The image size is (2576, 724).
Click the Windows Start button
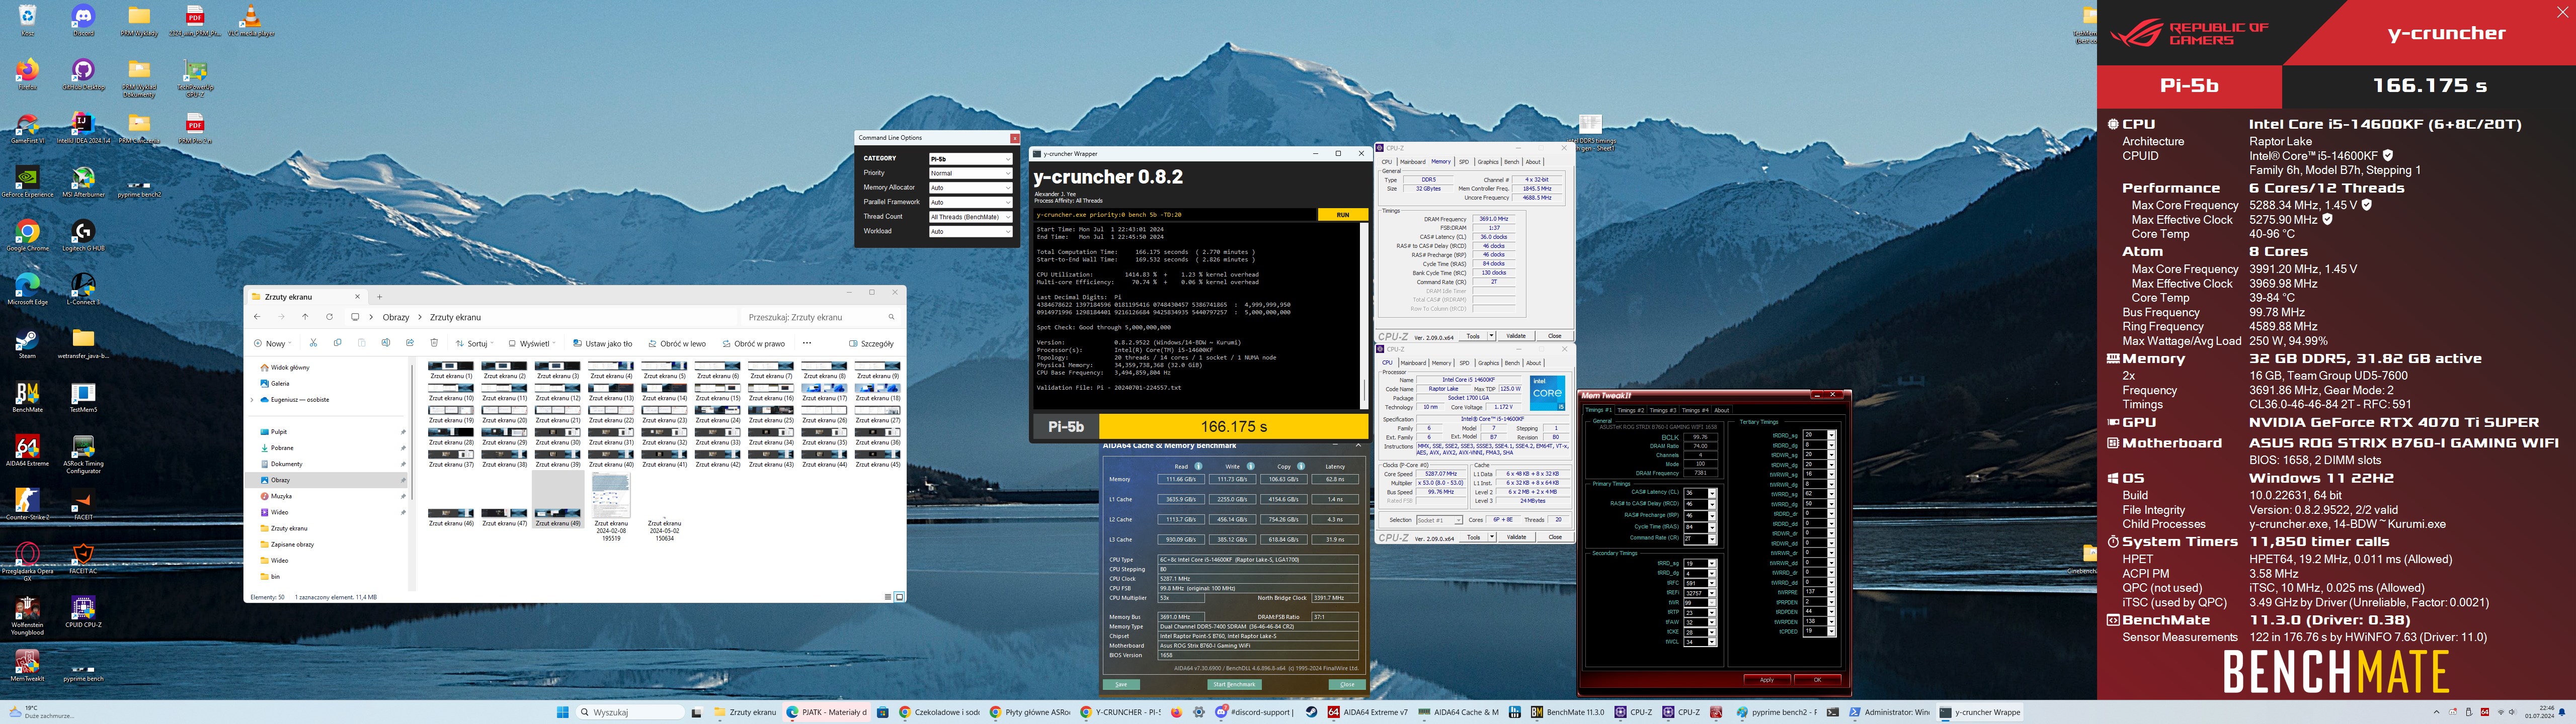pos(562,712)
